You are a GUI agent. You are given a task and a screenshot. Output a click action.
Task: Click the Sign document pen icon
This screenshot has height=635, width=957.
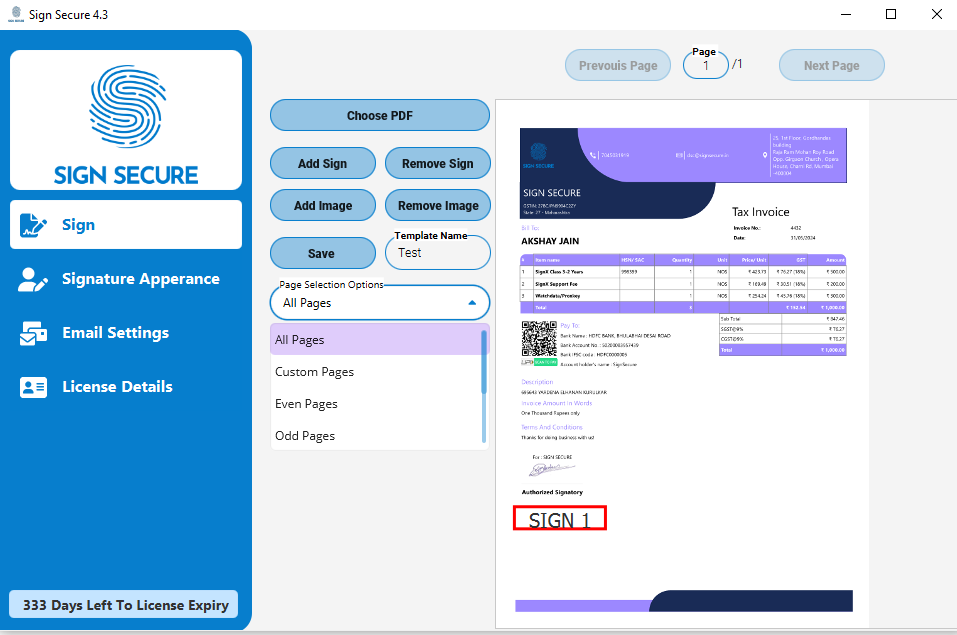click(33, 225)
